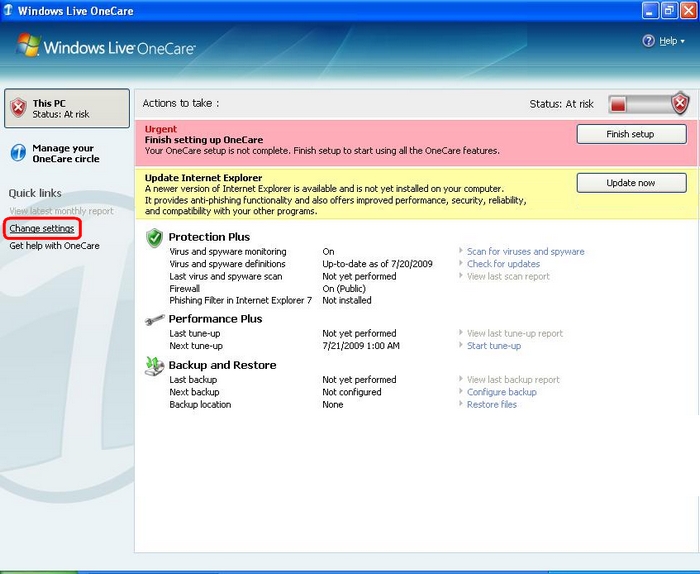The width and height of the screenshot is (700, 574).
Task: Click Restore files link
Action: 492,404
